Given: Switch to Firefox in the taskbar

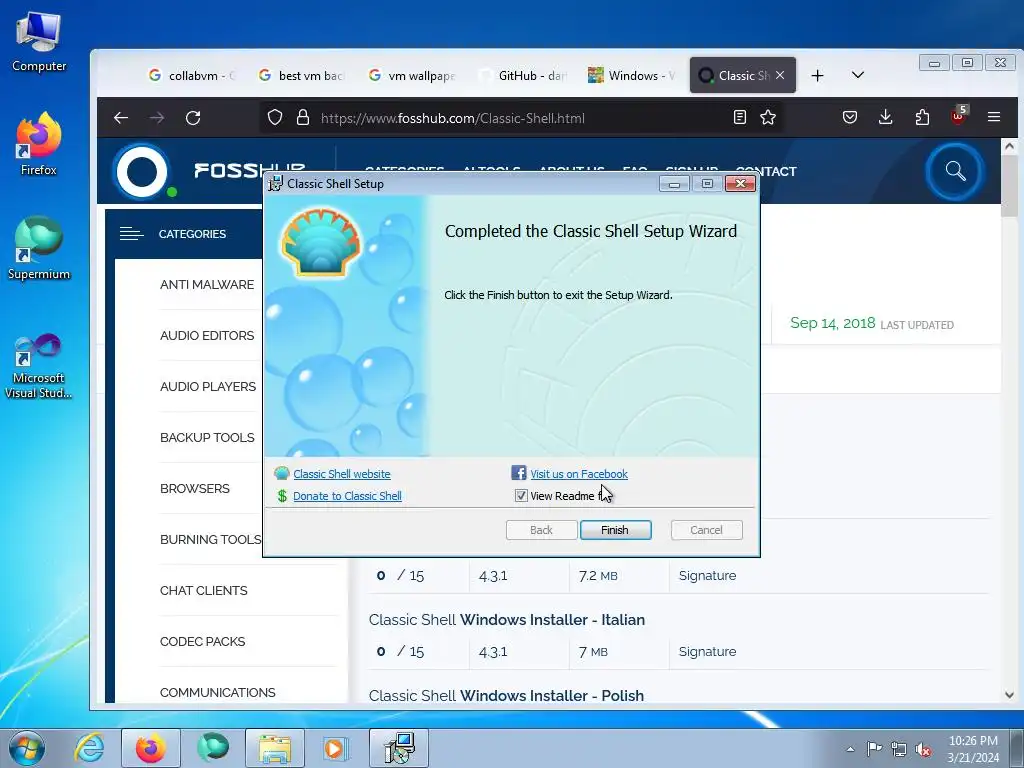Looking at the screenshot, I should [x=150, y=748].
